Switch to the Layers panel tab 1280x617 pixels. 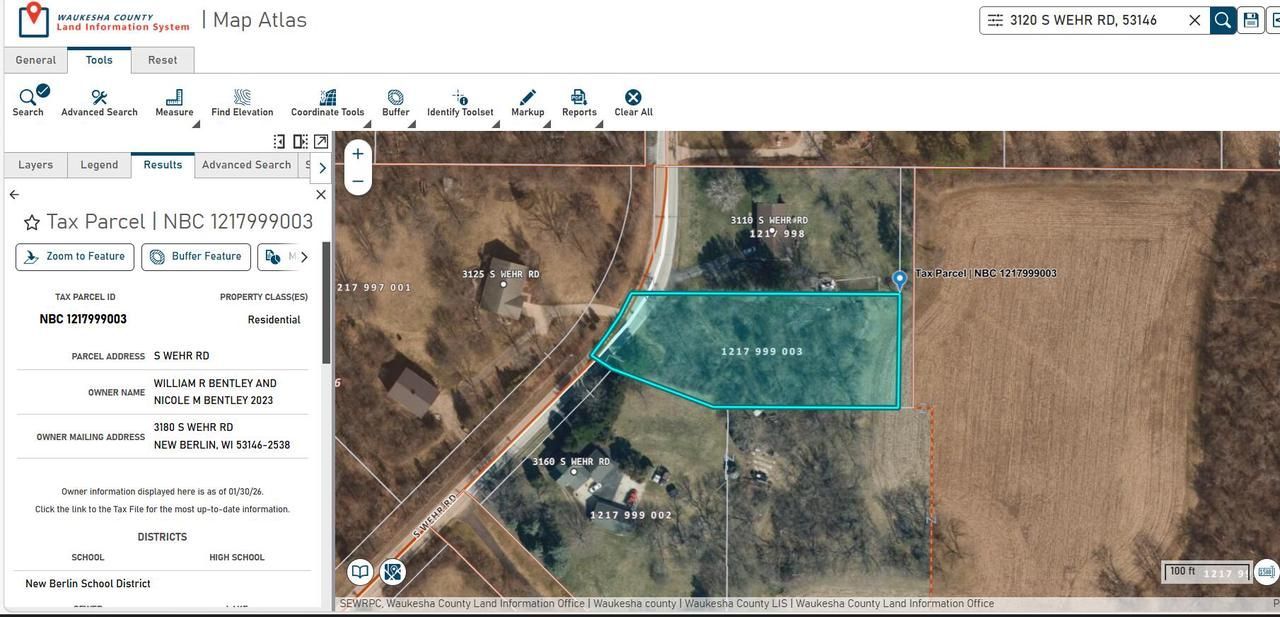point(36,165)
